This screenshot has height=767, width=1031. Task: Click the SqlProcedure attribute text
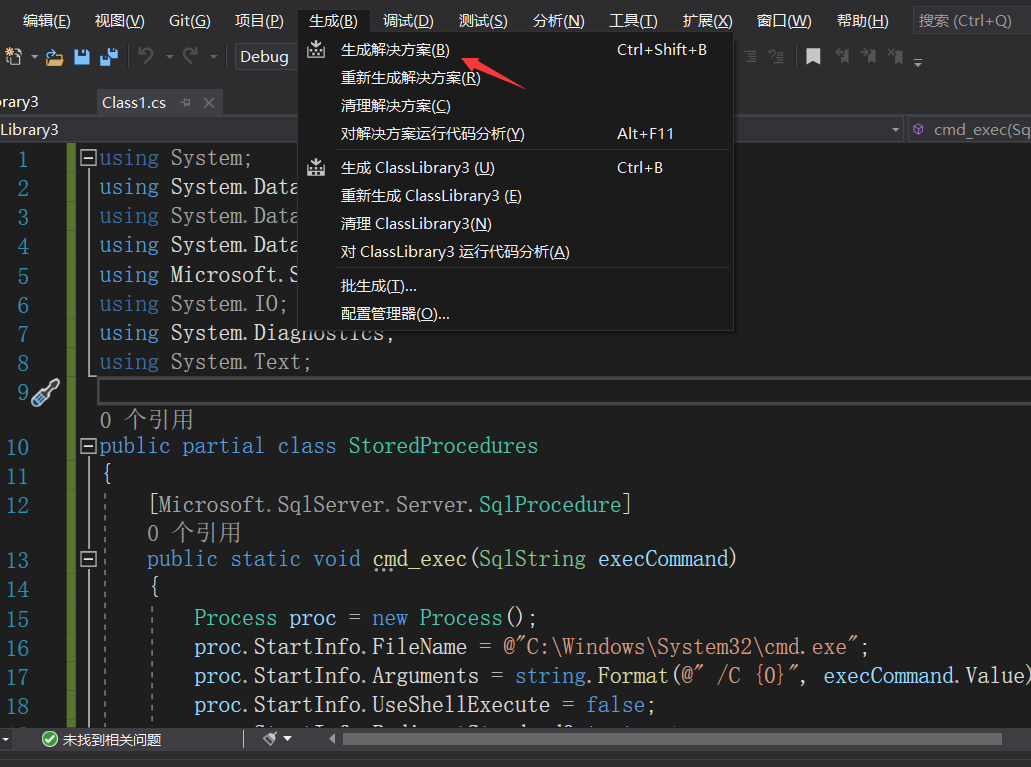pyautogui.click(x=550, y=505)
